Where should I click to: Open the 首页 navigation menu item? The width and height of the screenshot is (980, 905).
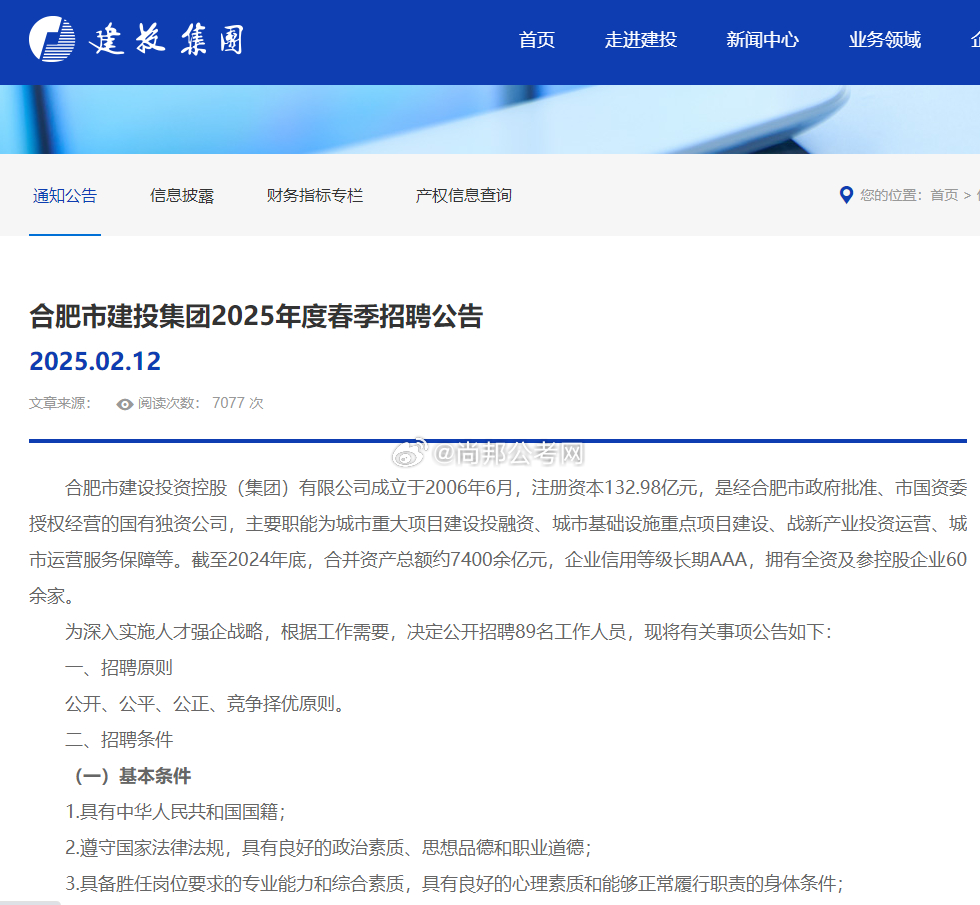(537, 40)
